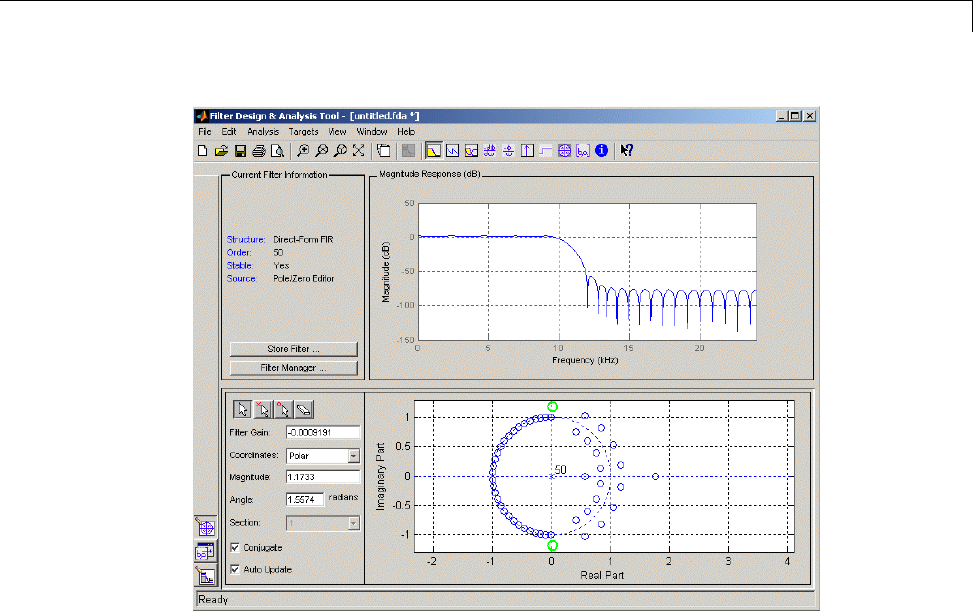Open the Filter Manager button
The image size is (973, 611).
293,368
